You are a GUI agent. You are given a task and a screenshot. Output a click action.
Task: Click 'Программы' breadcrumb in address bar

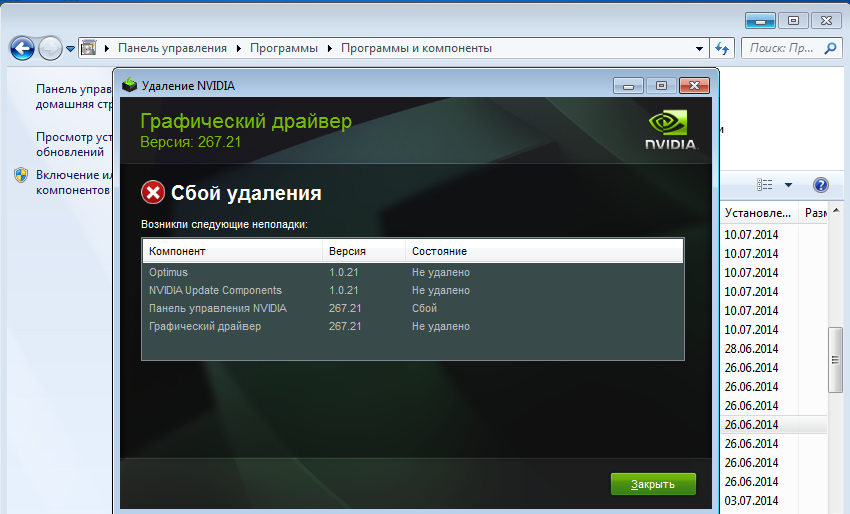pyautogui.click(x=284, y=48)
